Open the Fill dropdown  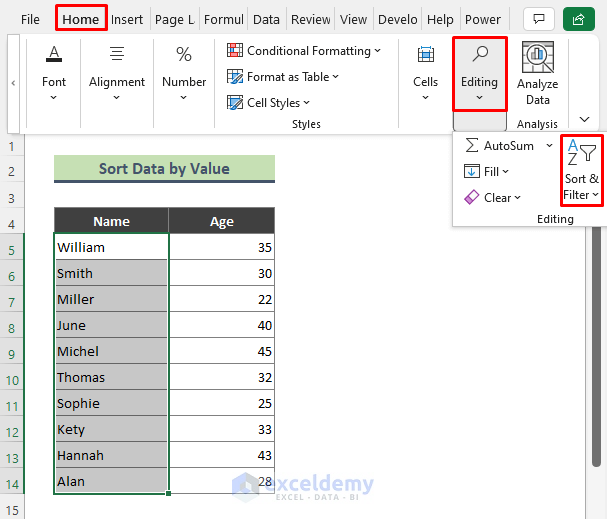click(x=505, y=172)
